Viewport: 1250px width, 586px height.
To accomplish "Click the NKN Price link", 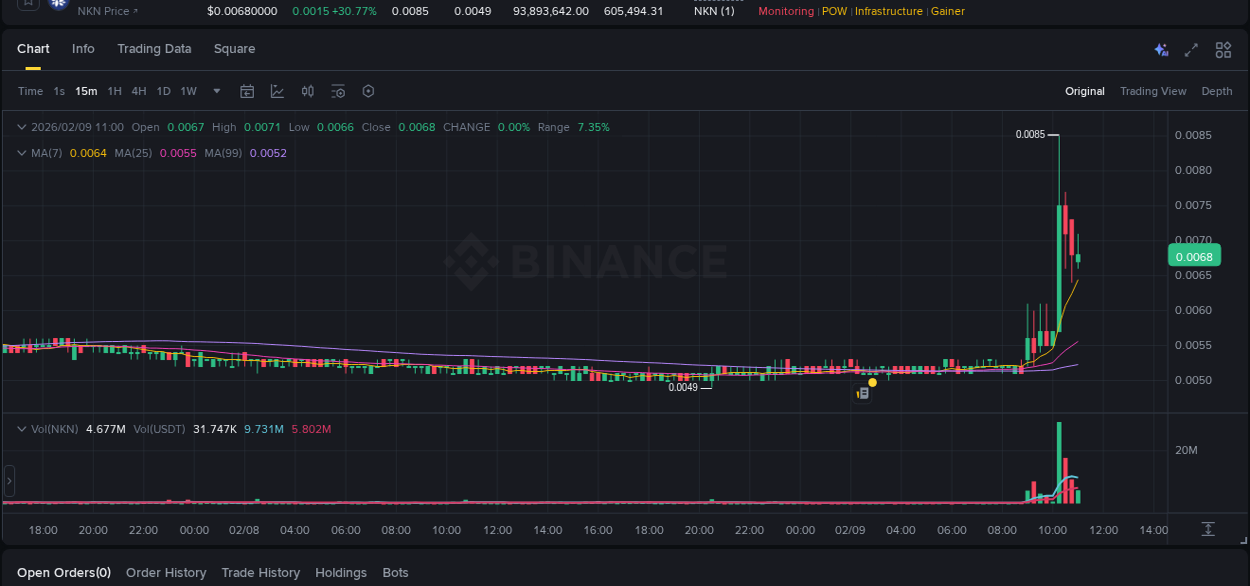I will 105,11.
